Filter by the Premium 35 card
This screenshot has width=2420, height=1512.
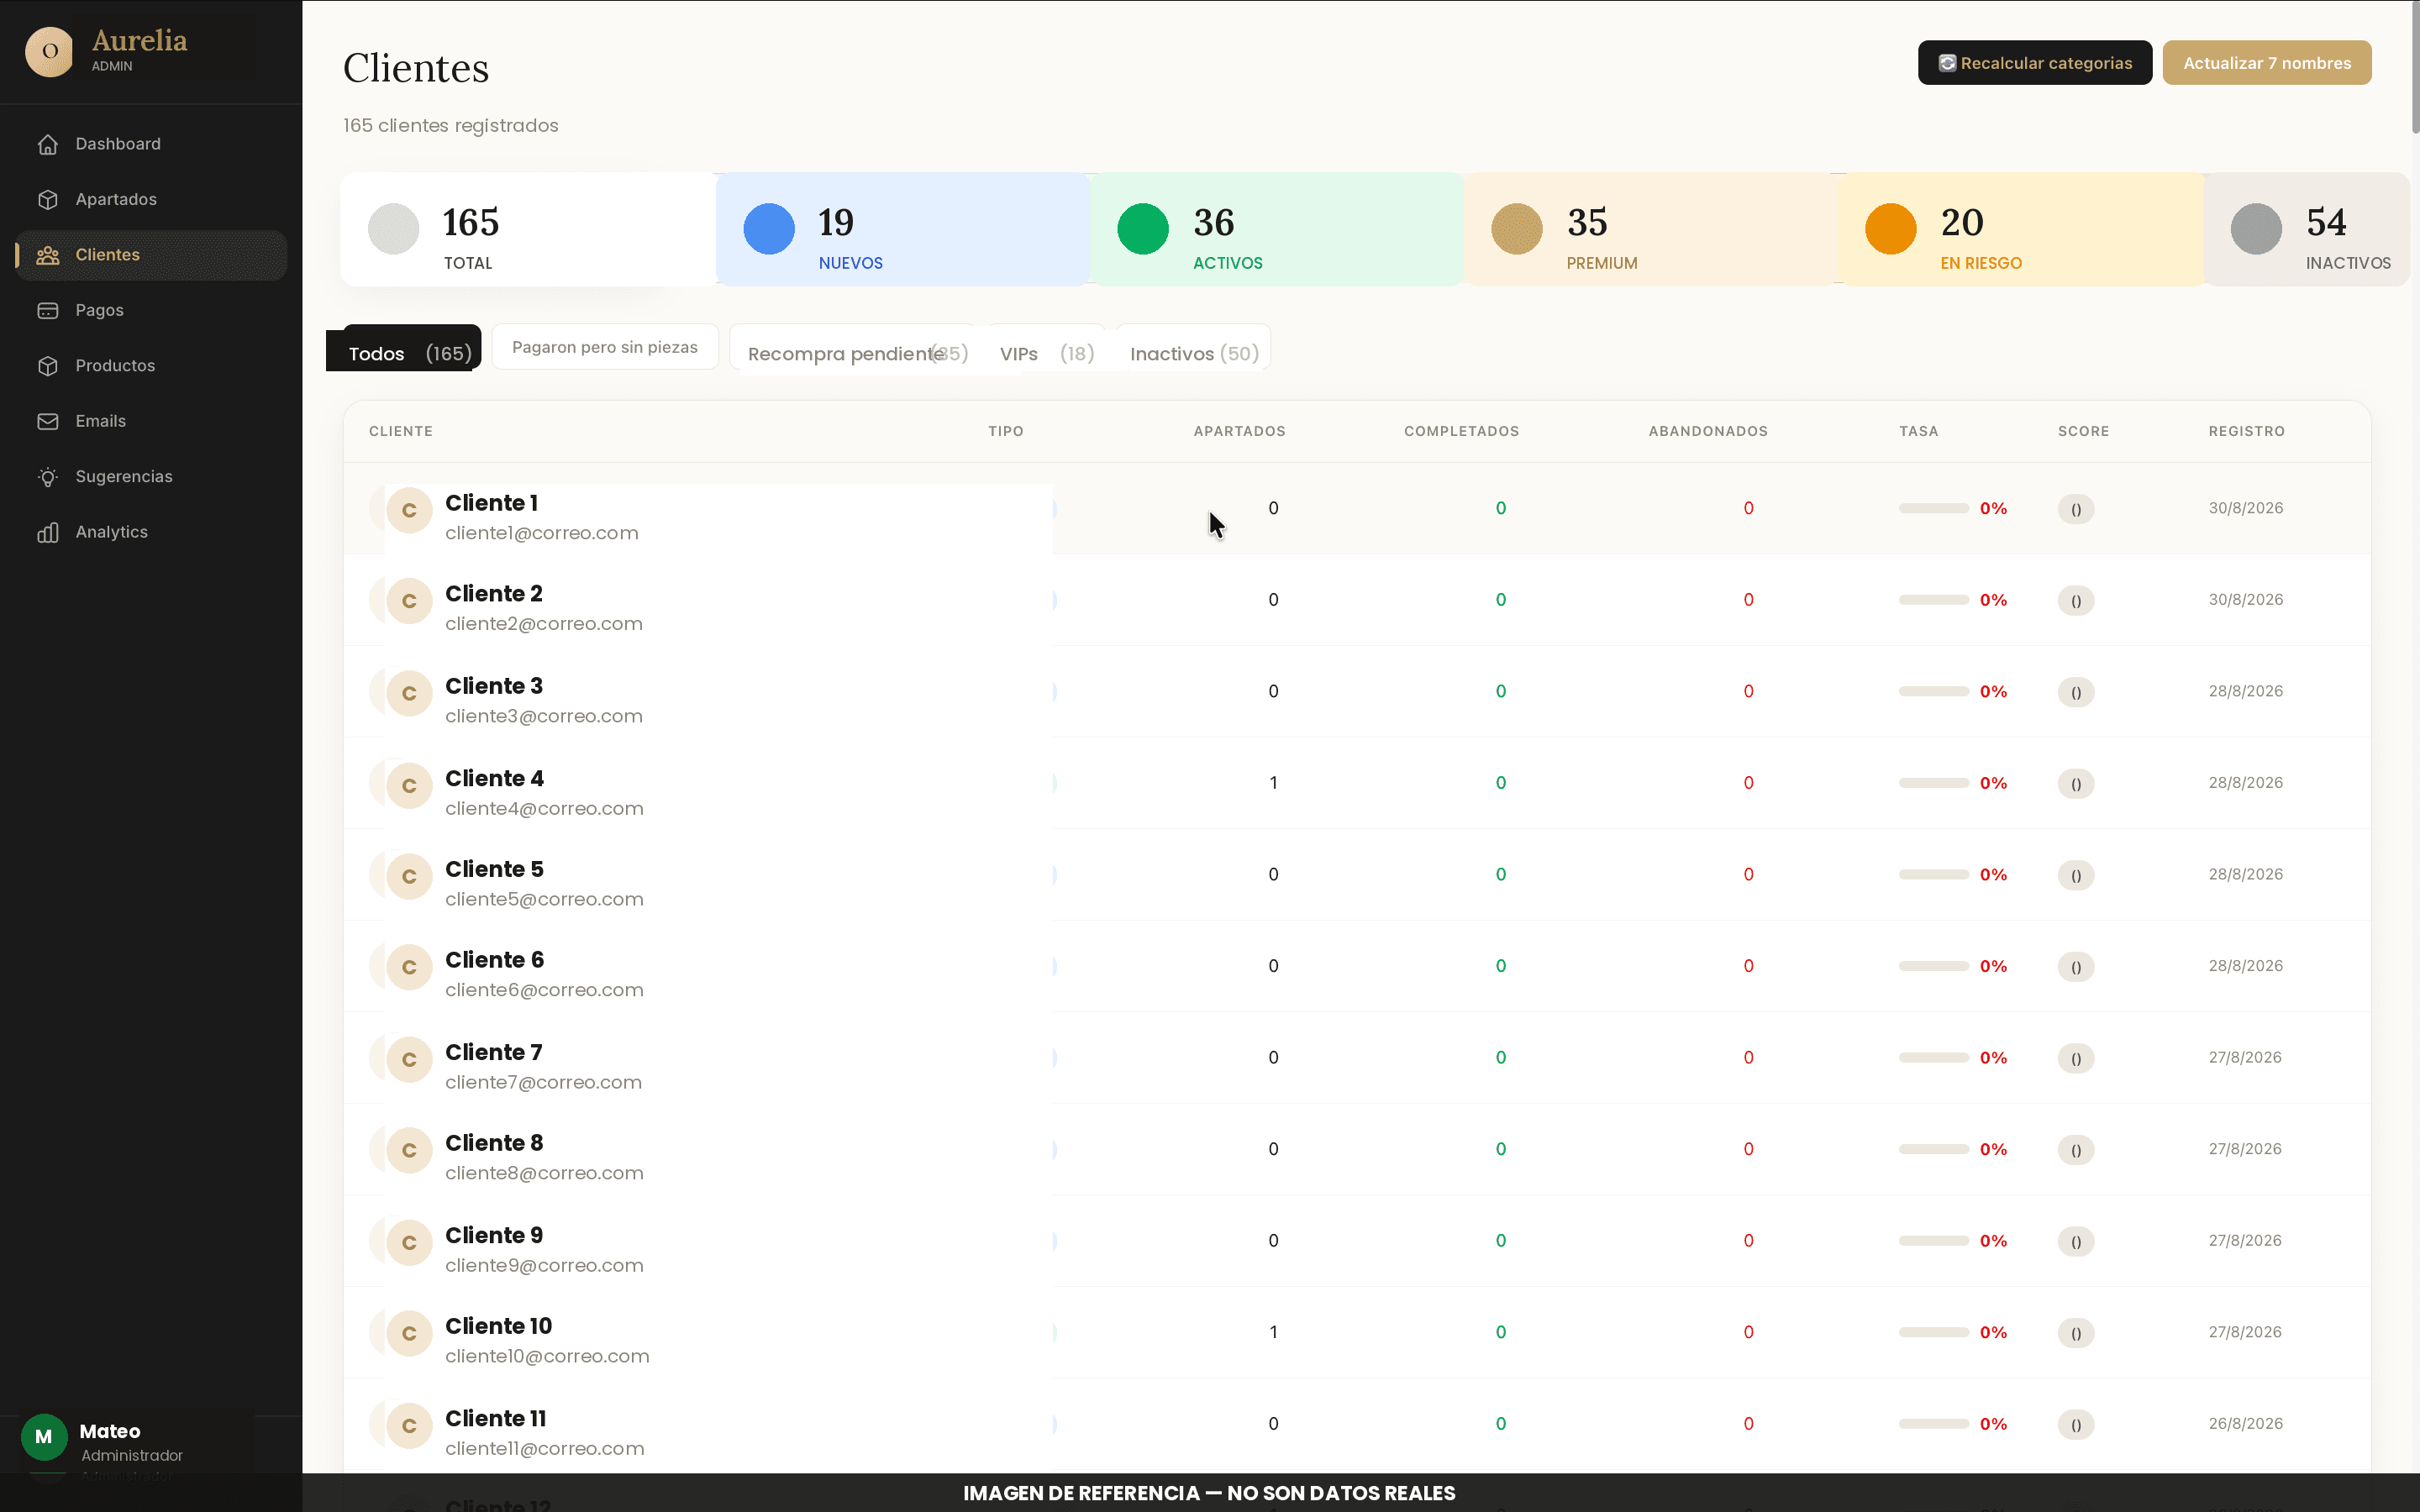[x=1650, y=230]
